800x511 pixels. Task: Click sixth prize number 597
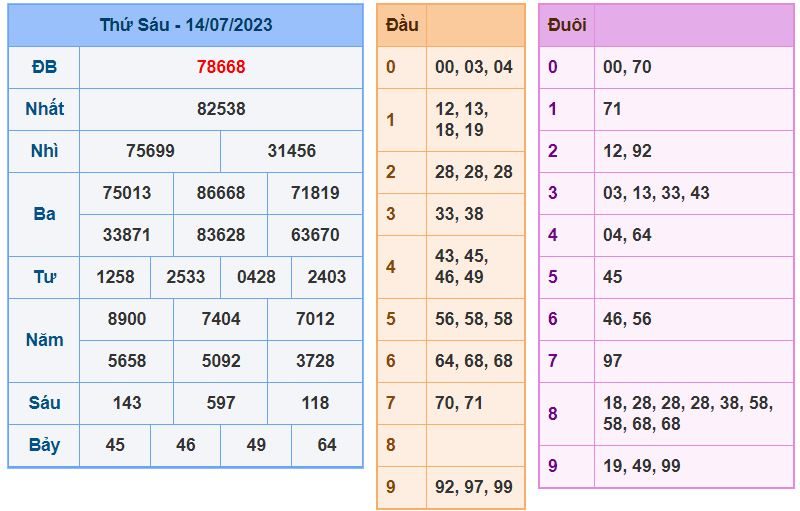pos(221,403)
